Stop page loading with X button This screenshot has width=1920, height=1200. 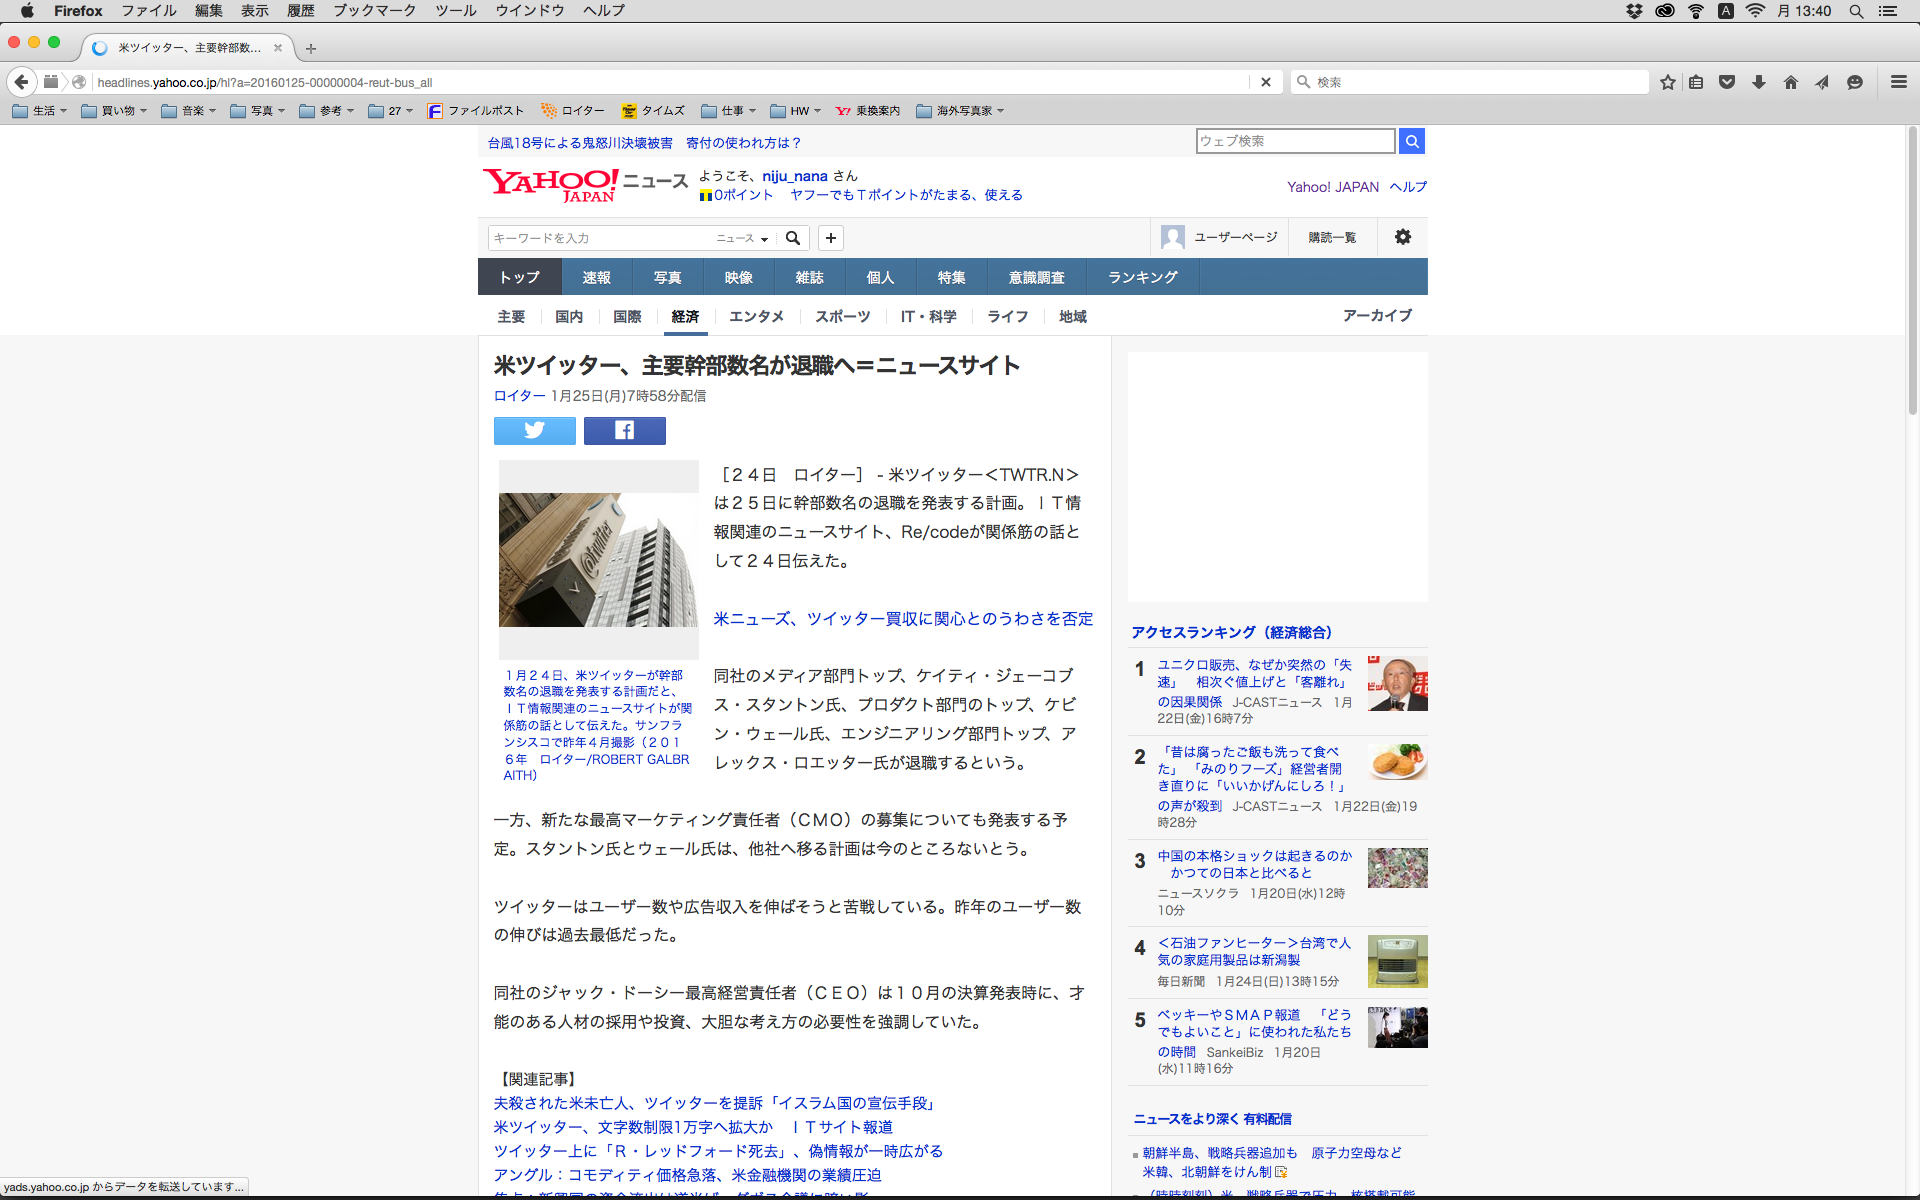click(x=1265, y=82)
